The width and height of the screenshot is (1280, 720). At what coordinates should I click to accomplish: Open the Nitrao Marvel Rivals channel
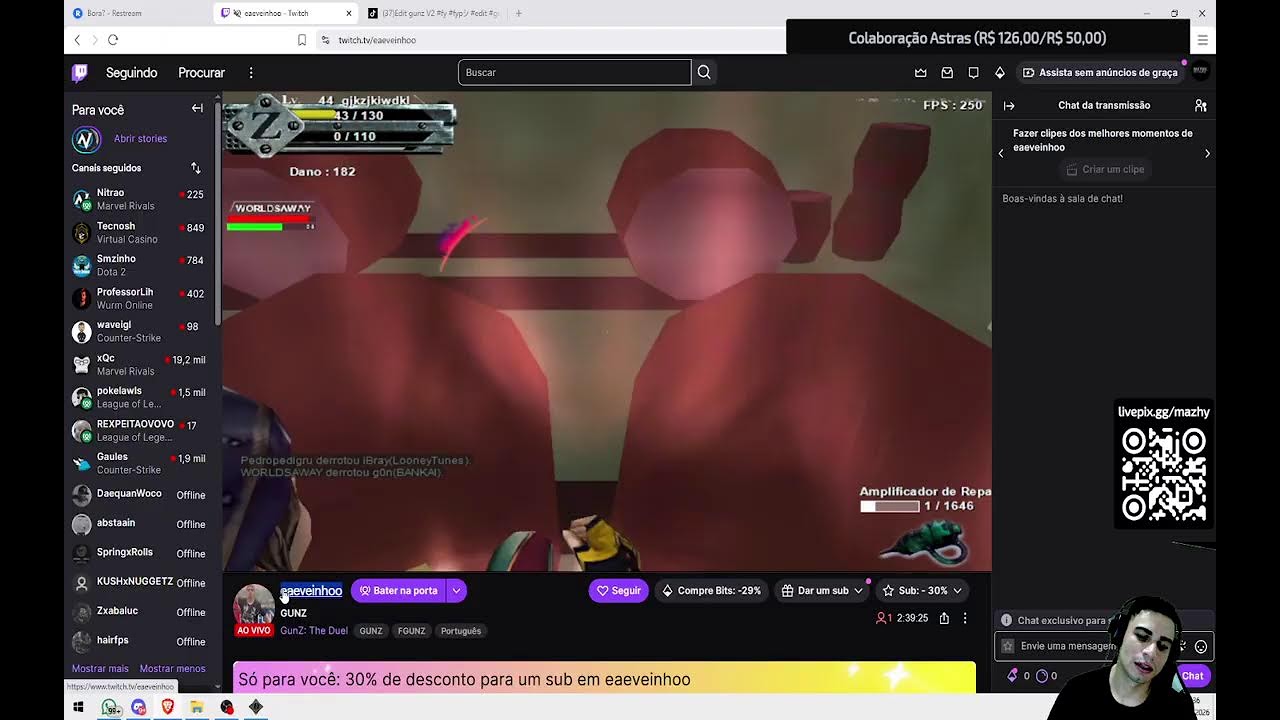(x=139, y=199)
